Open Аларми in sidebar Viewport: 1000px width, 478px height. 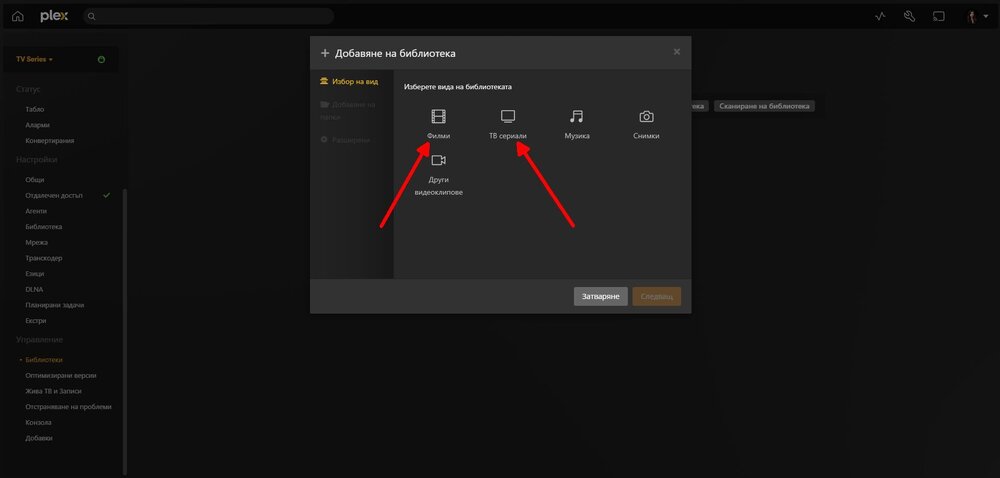38,125
